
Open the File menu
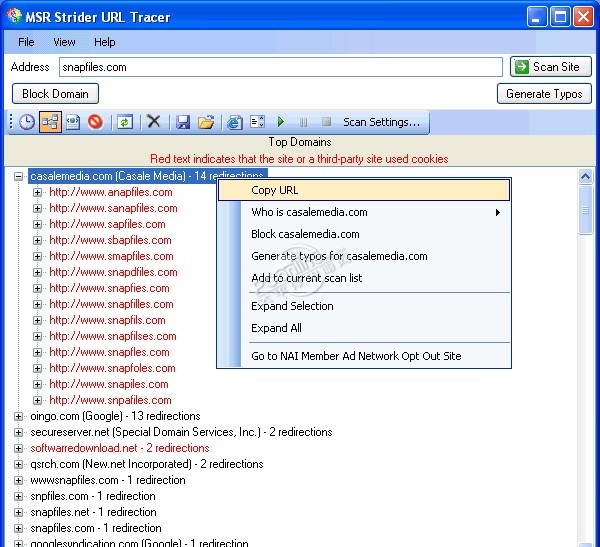(26, 42)
